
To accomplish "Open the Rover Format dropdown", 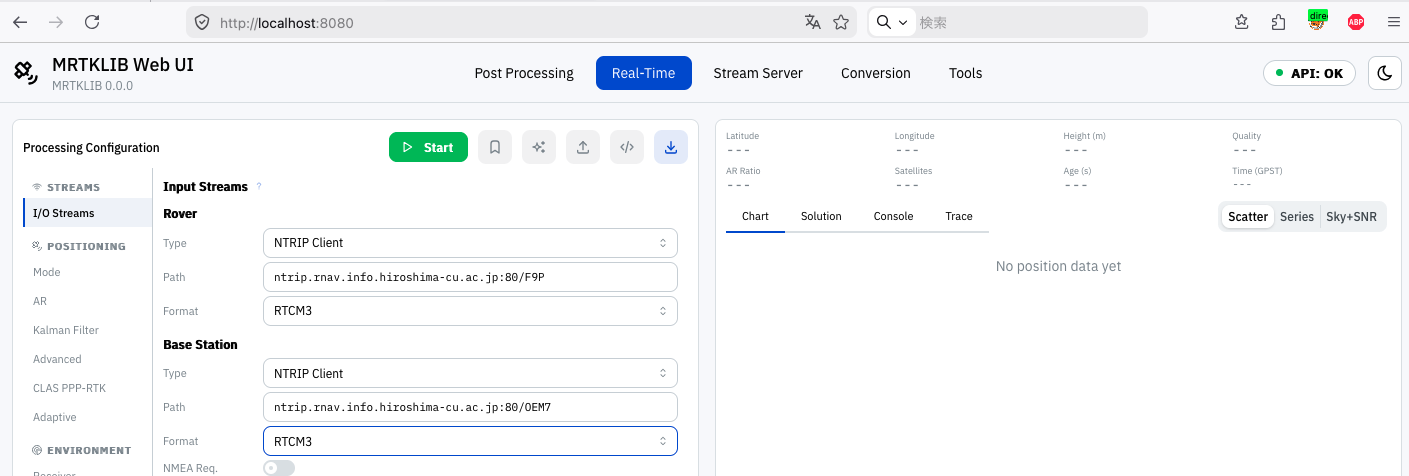I will pyautogui.click(x=470, y=311).
